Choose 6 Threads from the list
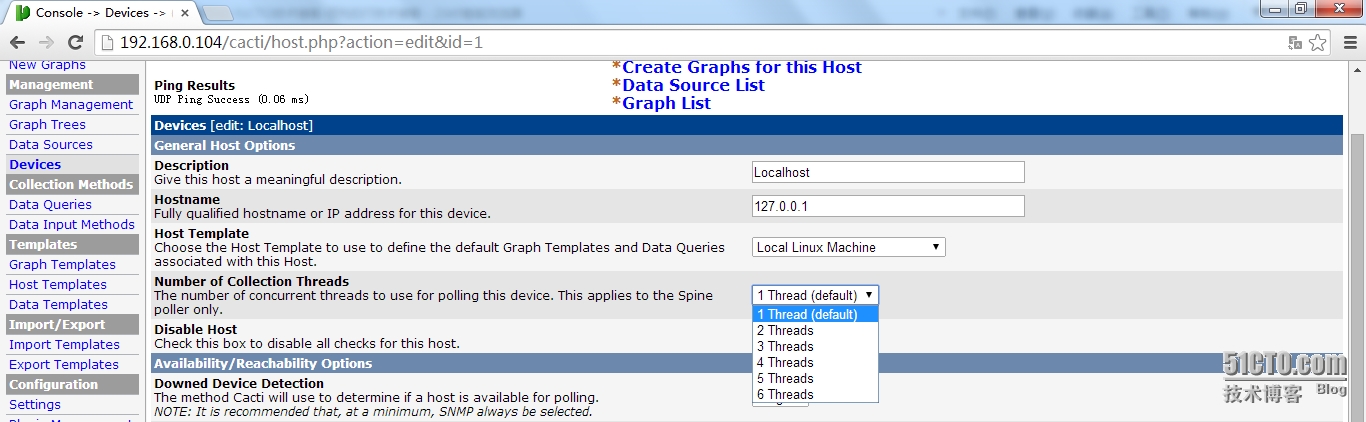 pos(815,394)
